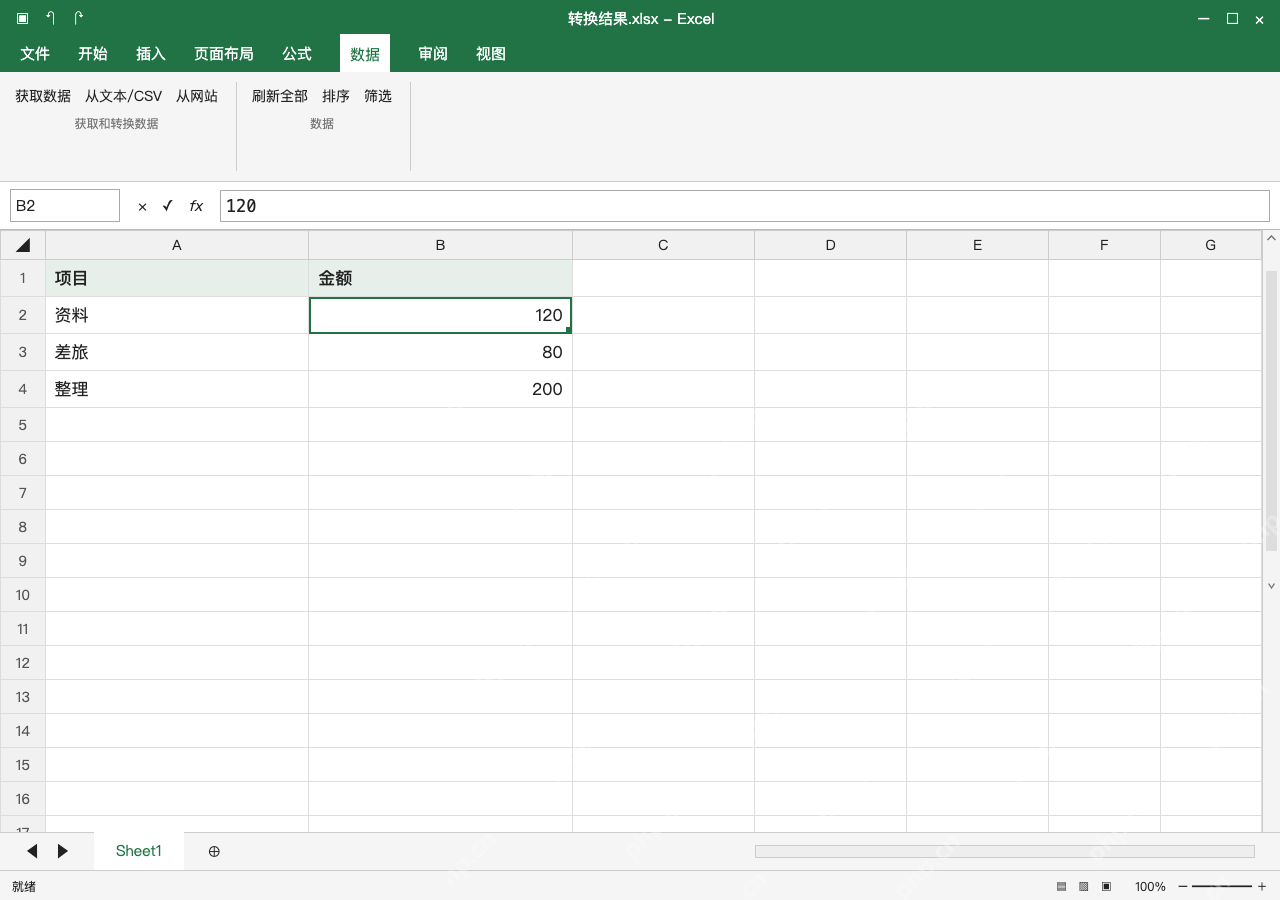The image size is (1280, 900).
Task: Open the 文件 menu tab
Action: tap(35, 54)
